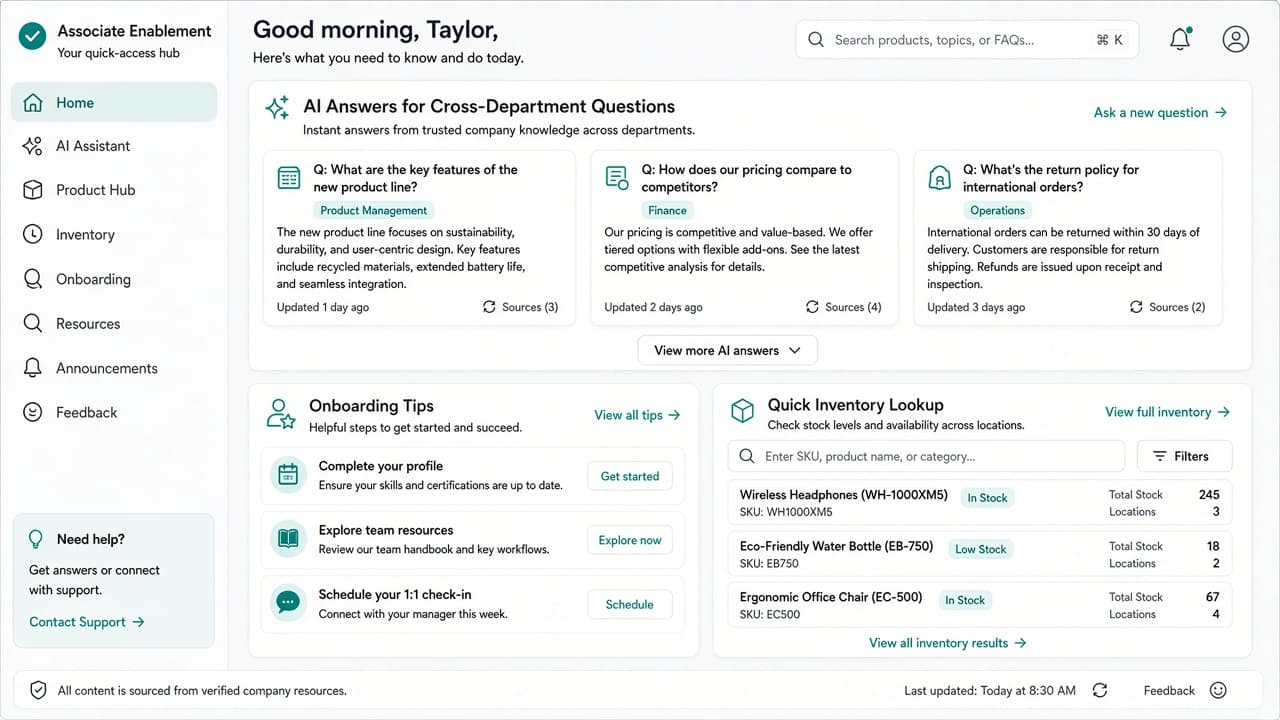
Task: Focus the Enter SKU inventory search field
Action: 926,456
